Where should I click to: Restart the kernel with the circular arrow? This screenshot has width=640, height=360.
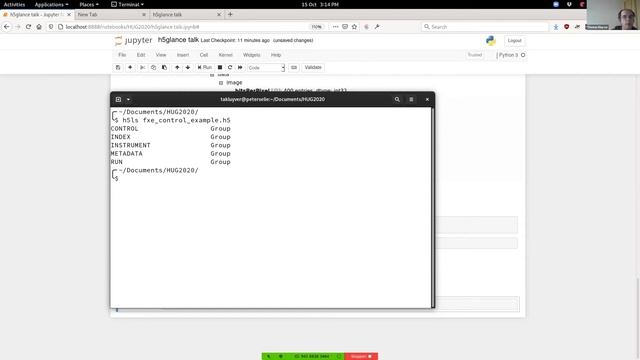(230, 67)
